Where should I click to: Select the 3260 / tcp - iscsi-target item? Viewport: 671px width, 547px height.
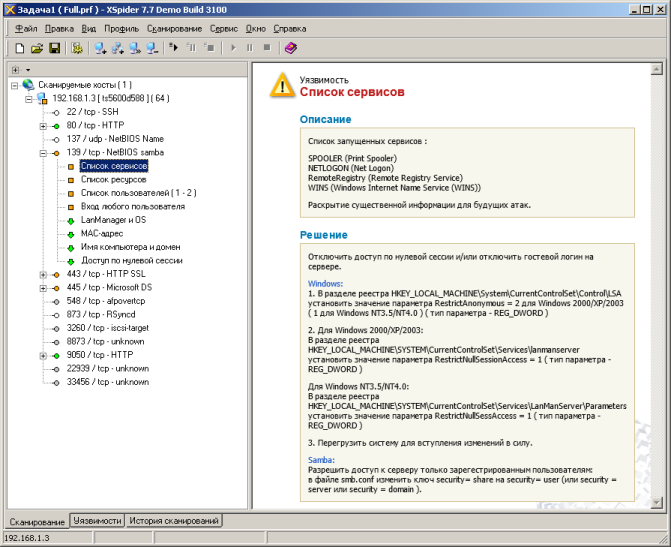tap(108, 328)
